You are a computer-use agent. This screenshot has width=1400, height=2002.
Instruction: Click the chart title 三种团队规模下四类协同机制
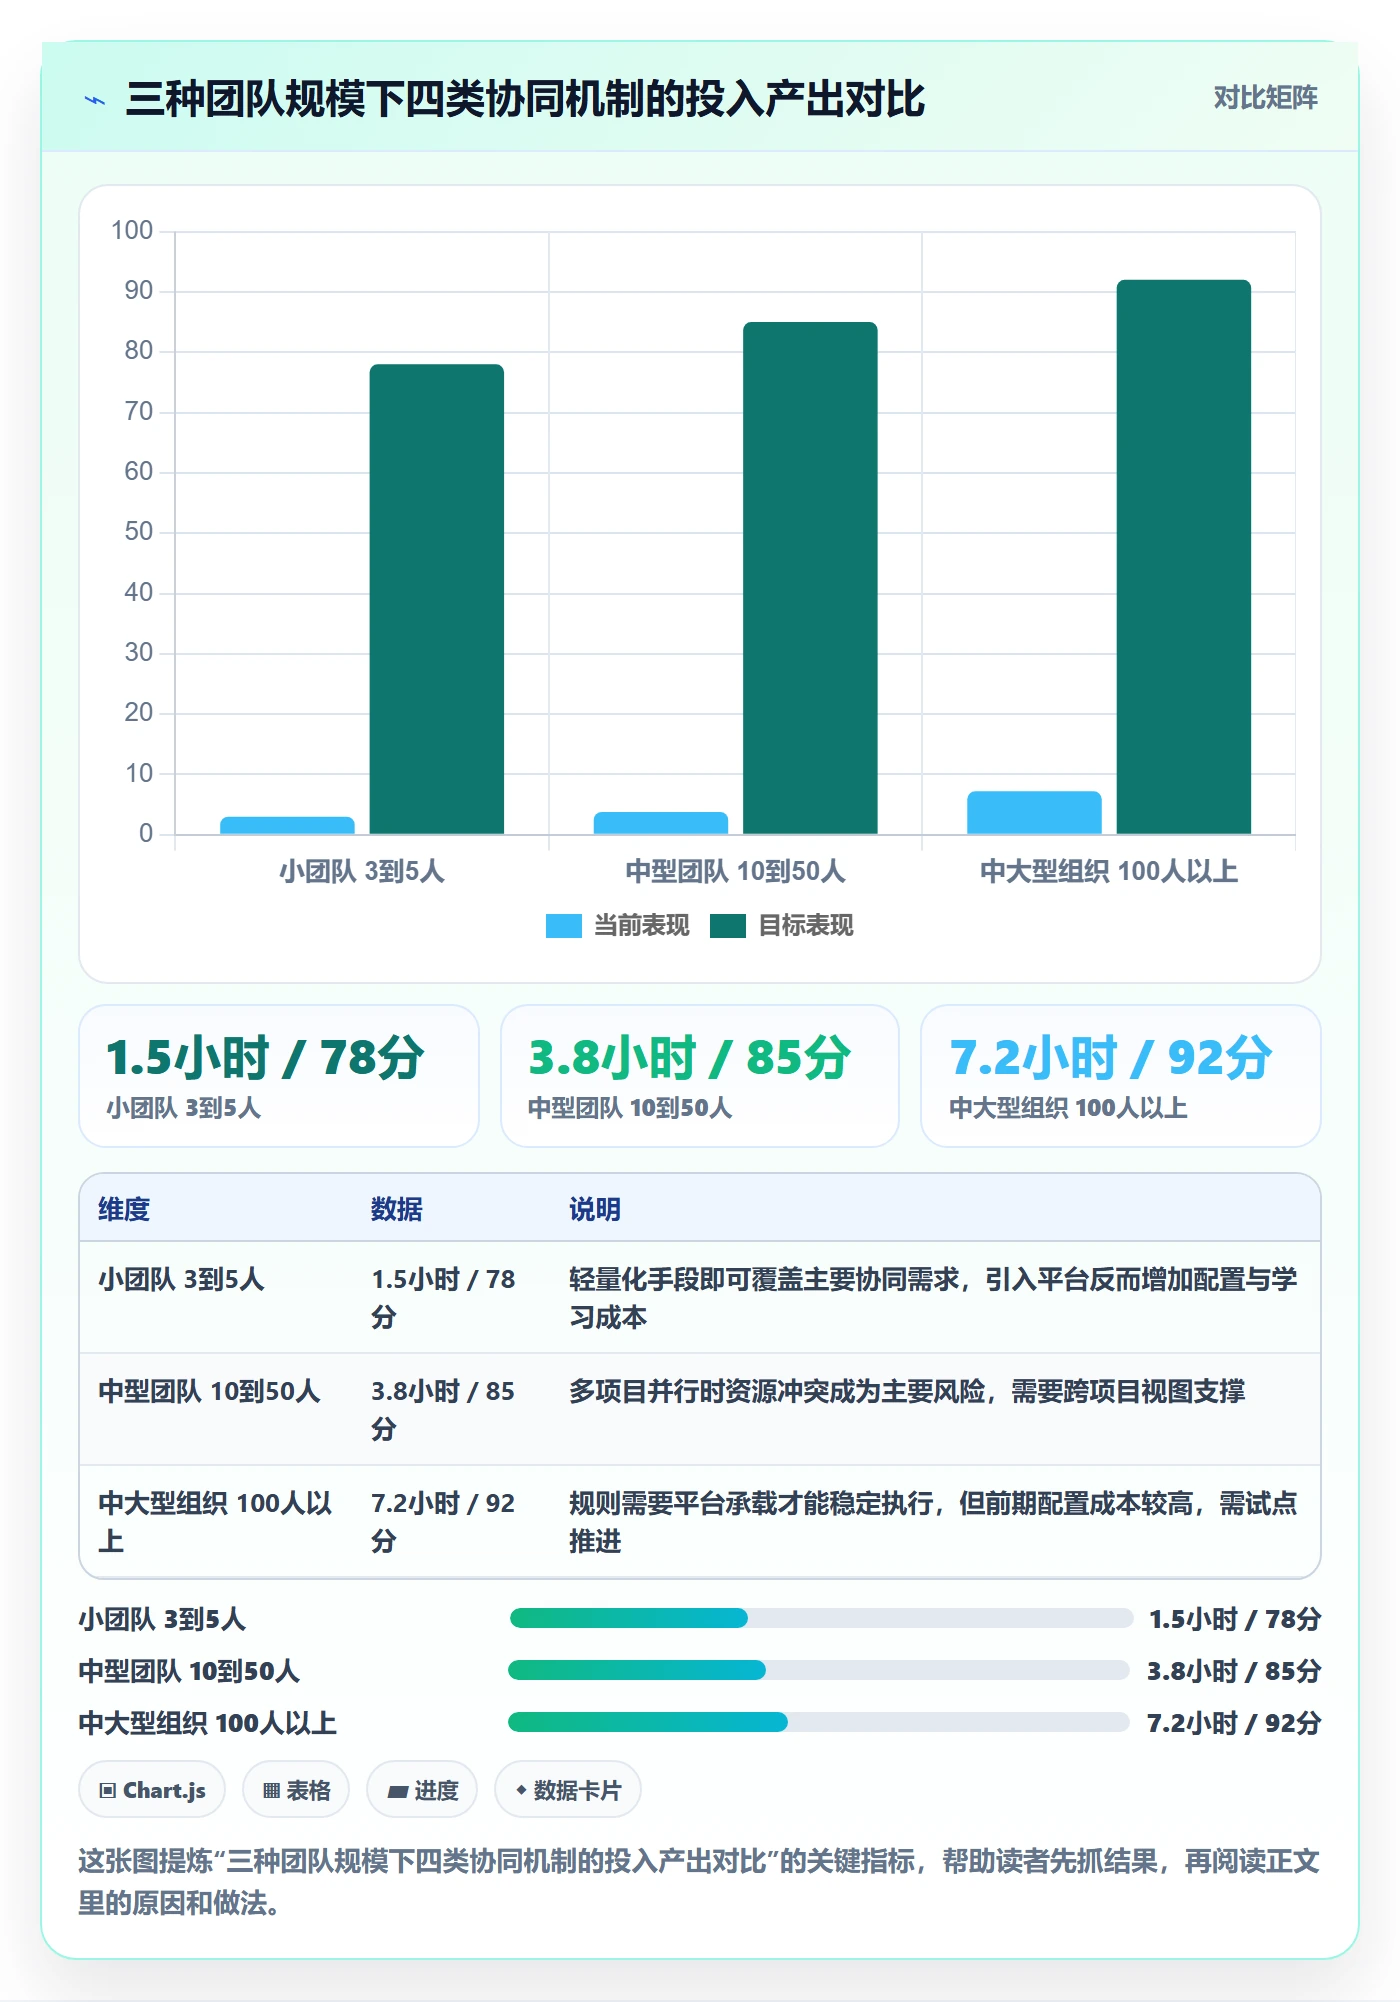click(x=525, y=99)
